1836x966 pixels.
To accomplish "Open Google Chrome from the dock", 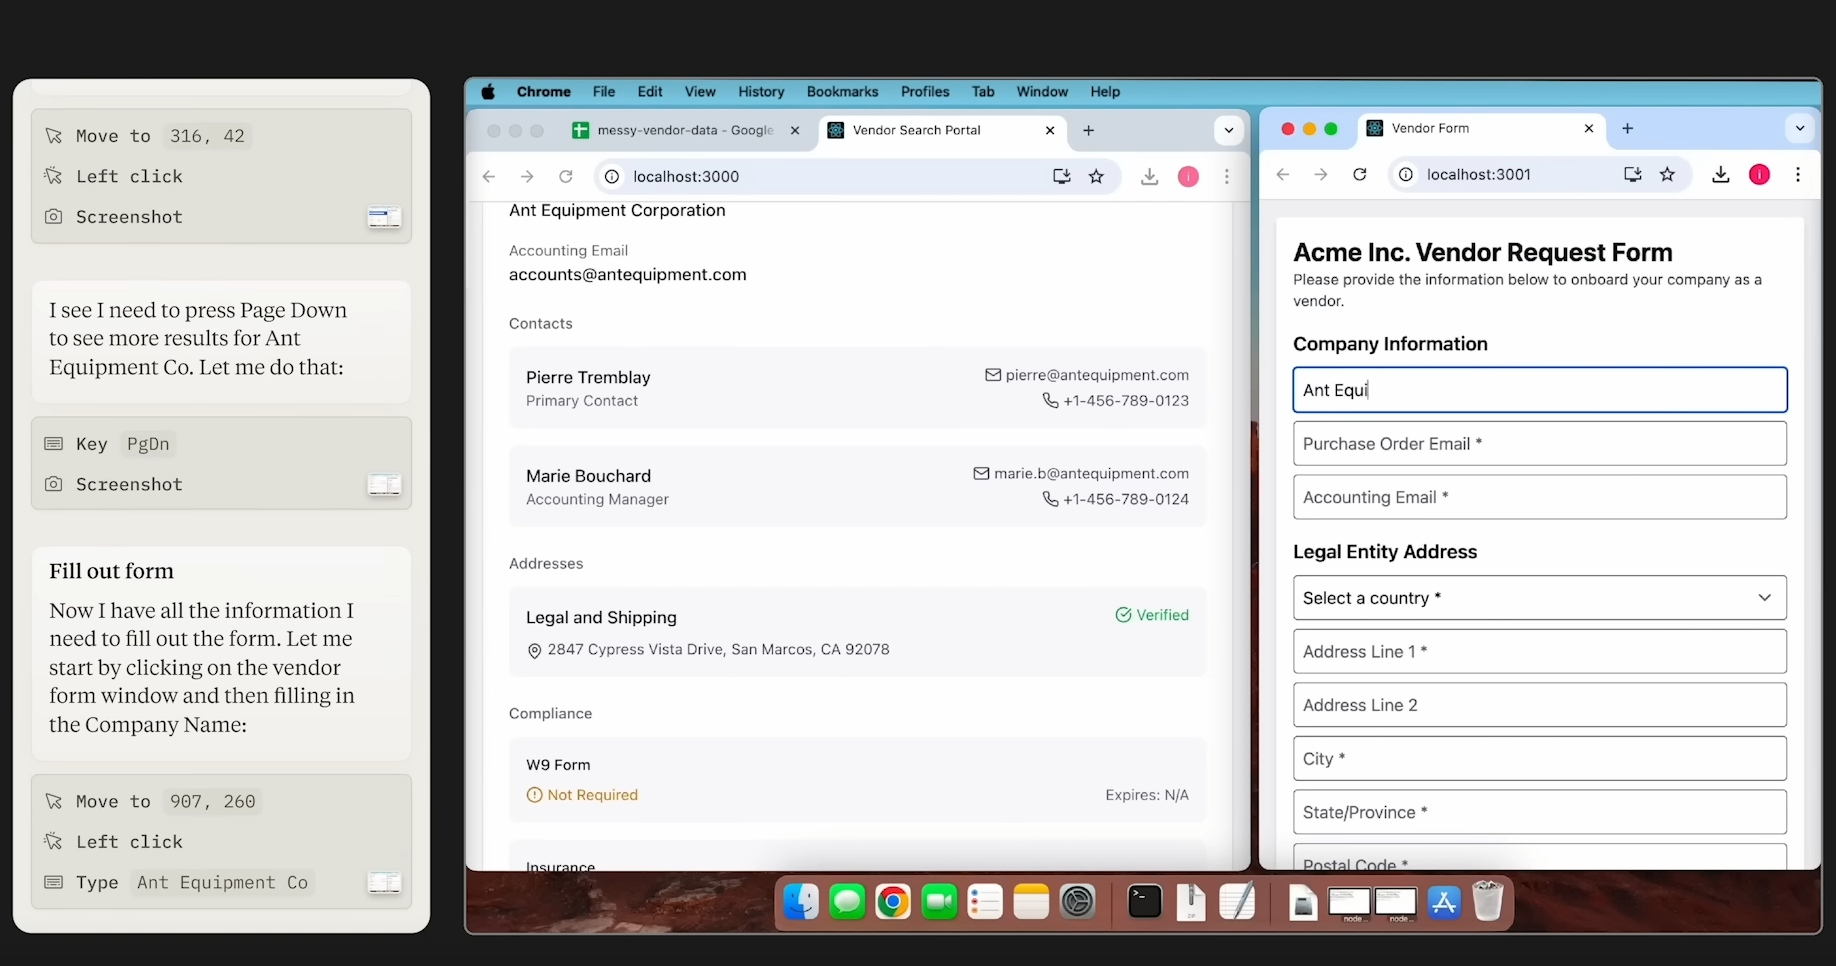I will pos(893,902).
